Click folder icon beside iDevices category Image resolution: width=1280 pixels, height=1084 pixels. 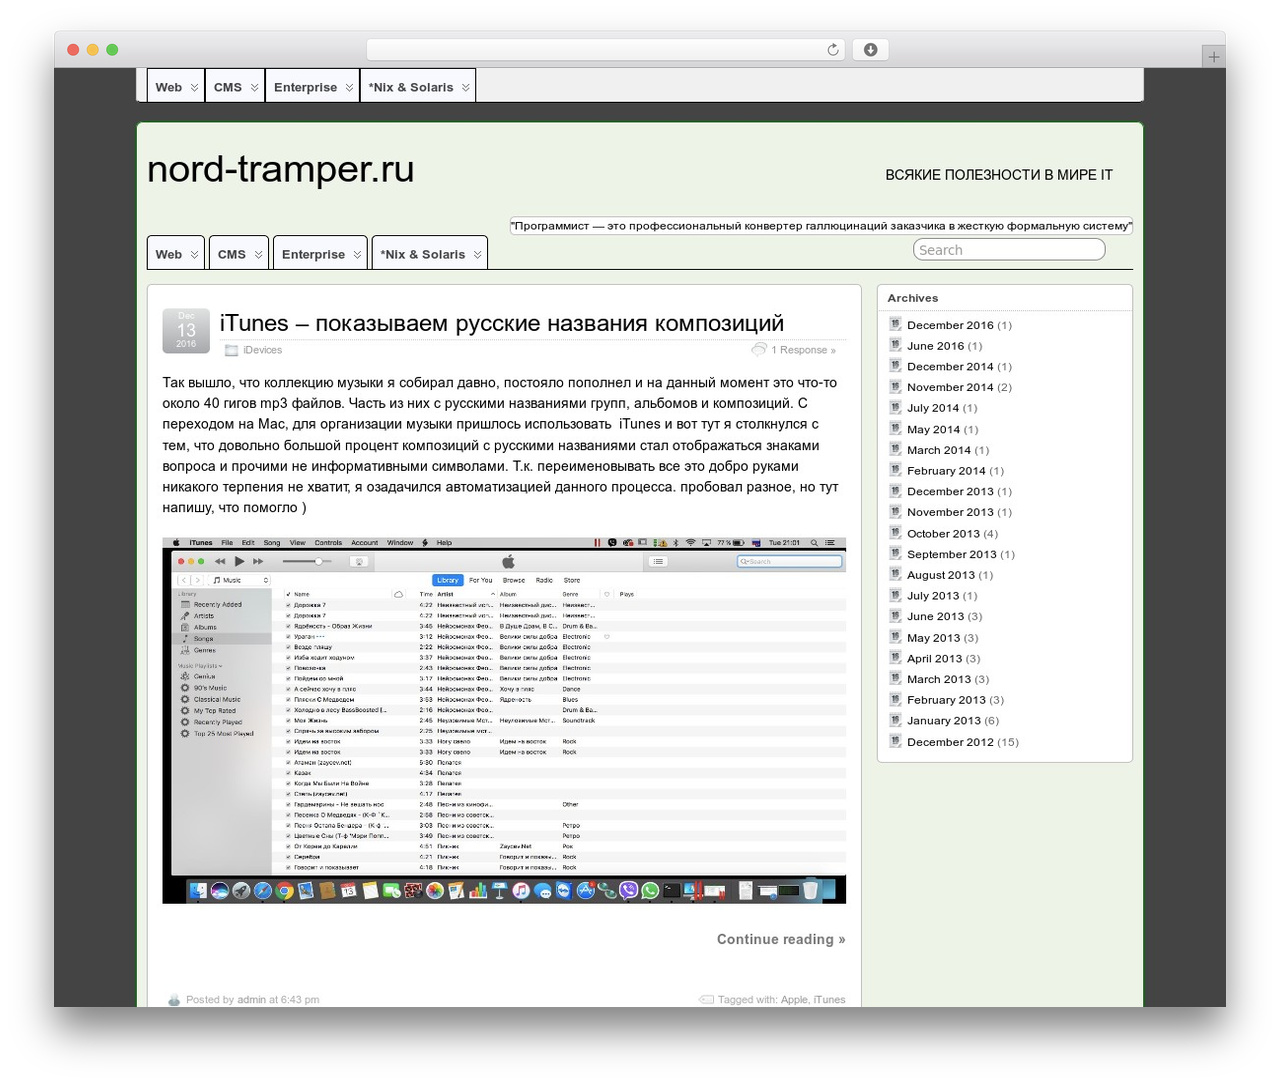click(x=231, y=350)
